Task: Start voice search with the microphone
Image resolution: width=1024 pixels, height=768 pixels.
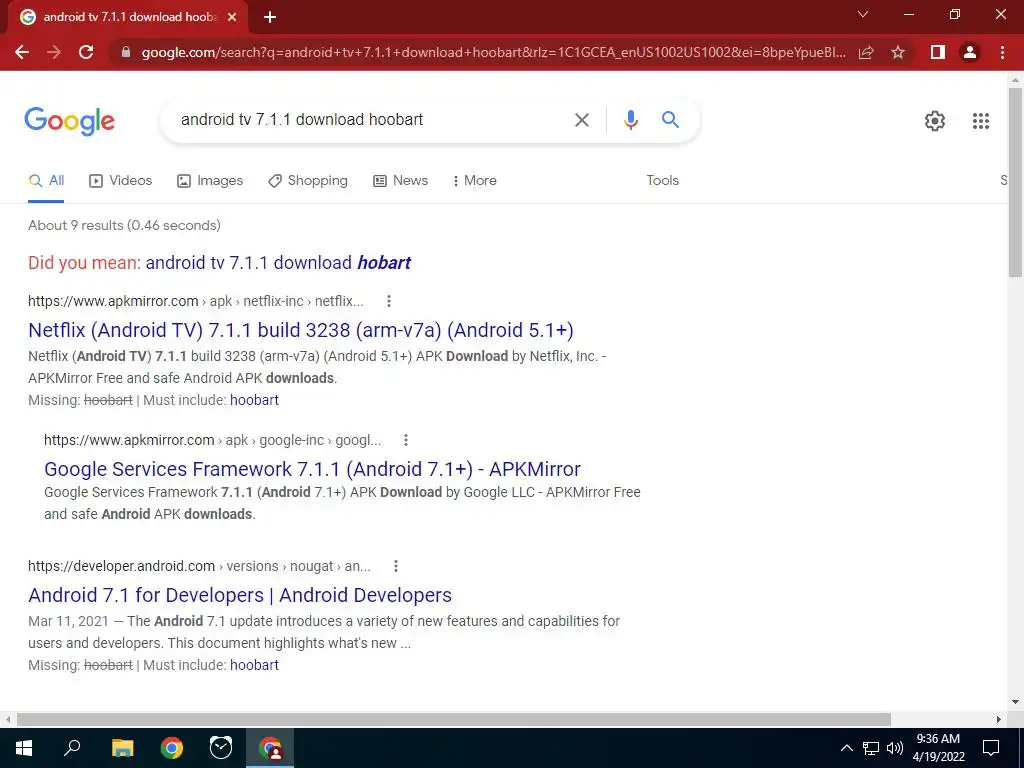Action: (630, 120)
